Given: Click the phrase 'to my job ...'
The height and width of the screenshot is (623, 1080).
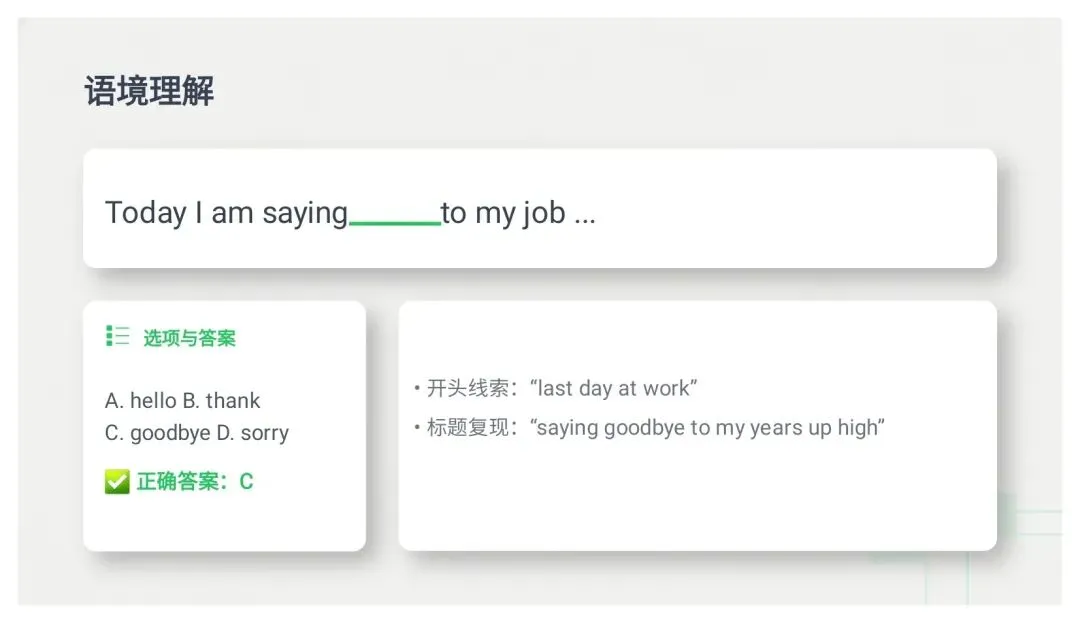Looking at the screenshot, I should [x=518, y=213].
